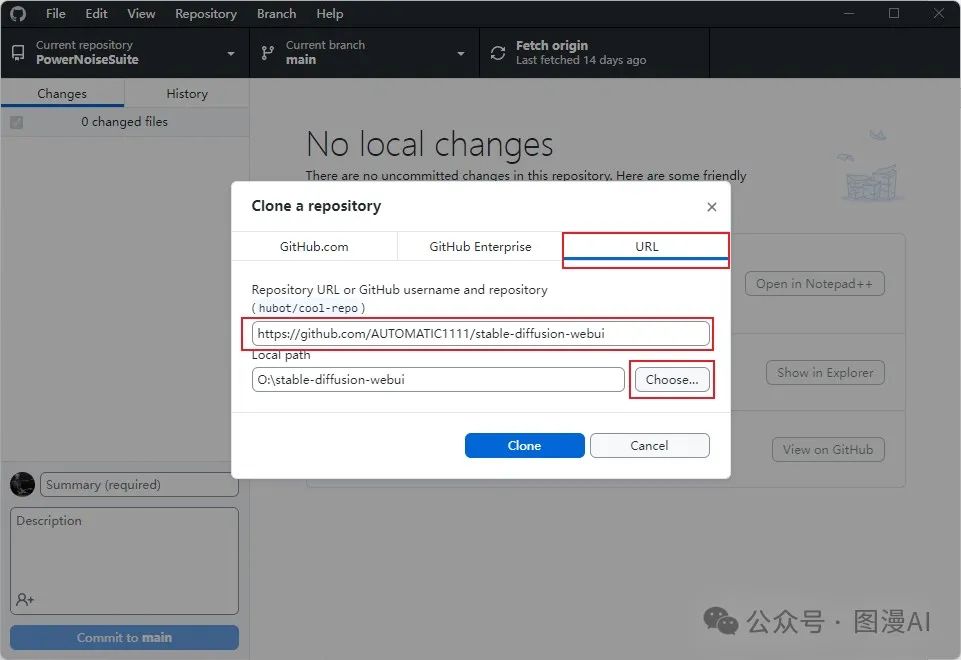Viewport: 961px width, 660px height.
Task: Close the Clone a repository dialog
Action: point(712,207)
